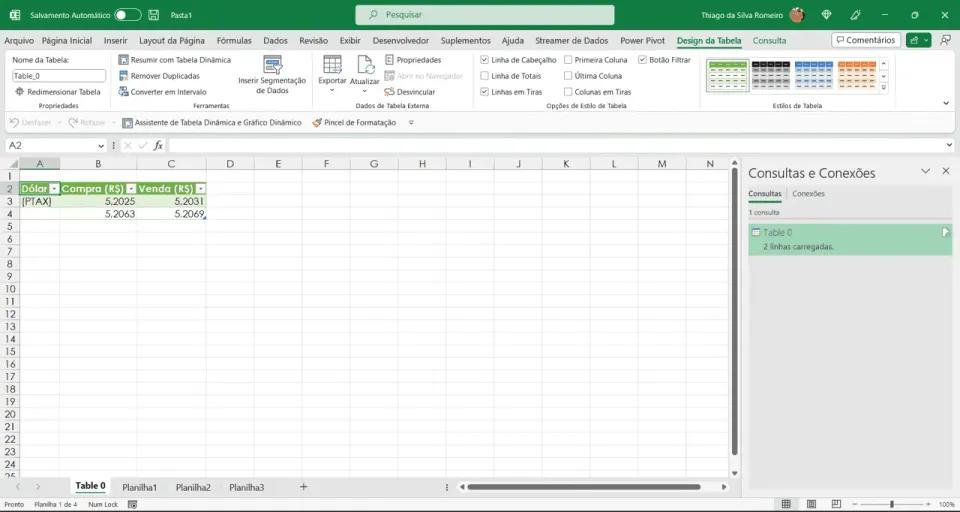Image resolution: width=960 pixels, height=512 pixels.
Task: Click the Exportar table icon
Action: coord(332,64)
